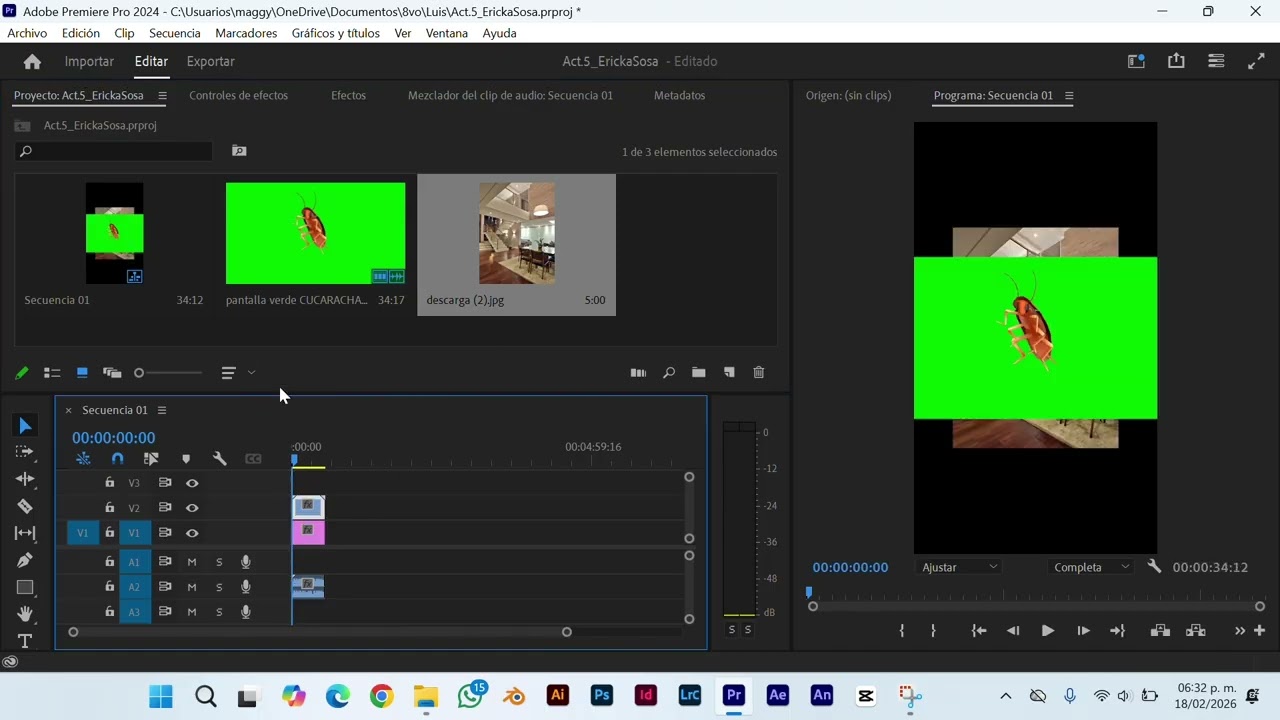The width and height of the screenshot is (1280, 720).
Task: Play the sequence in program monitor
Action: coord(1047,631)
